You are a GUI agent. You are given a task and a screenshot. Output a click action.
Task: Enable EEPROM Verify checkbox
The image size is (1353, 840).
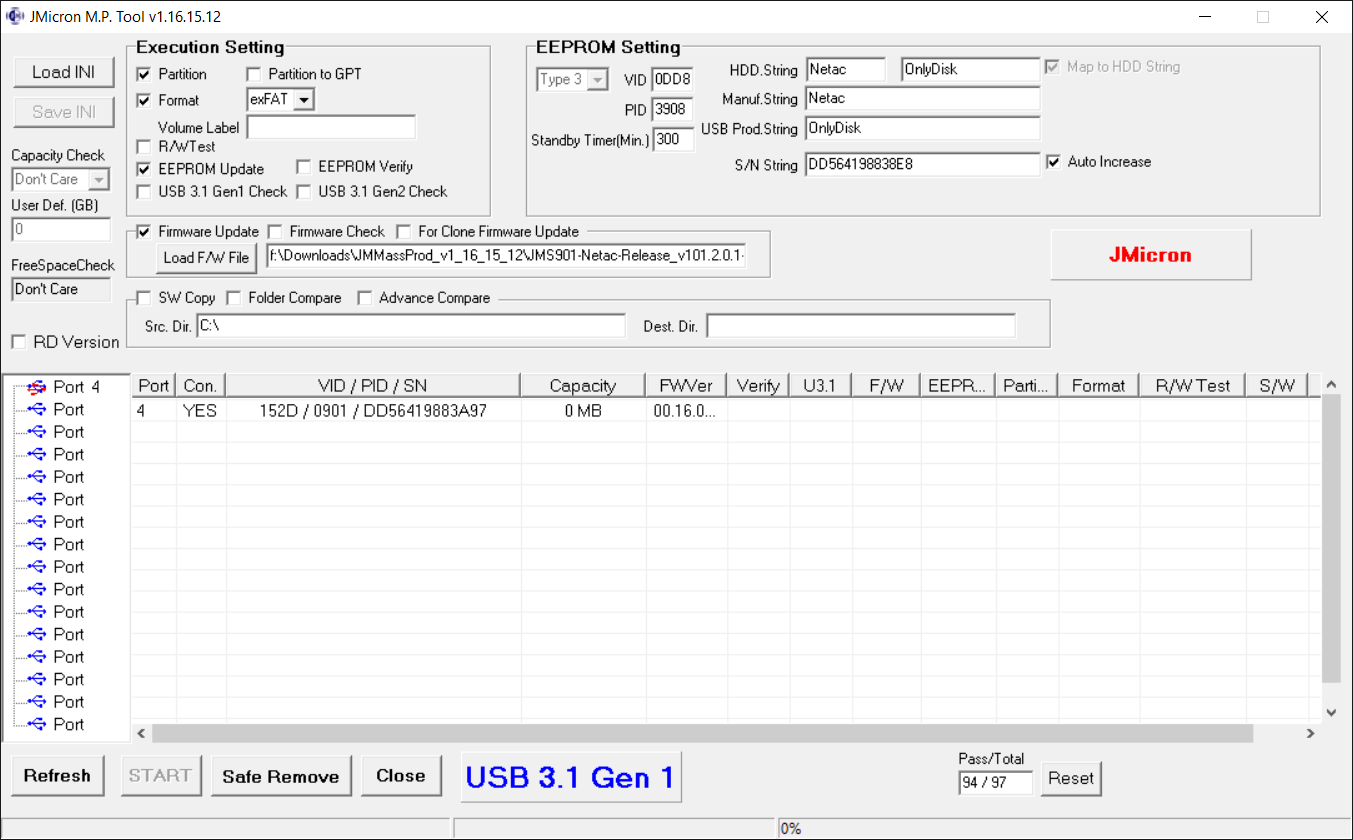click(304, 167)
